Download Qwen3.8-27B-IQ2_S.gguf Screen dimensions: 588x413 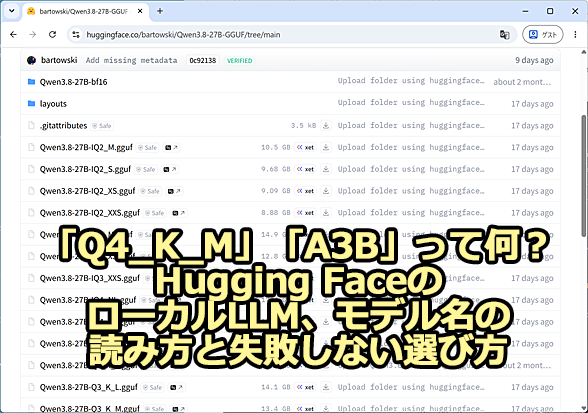pos(326,169)
